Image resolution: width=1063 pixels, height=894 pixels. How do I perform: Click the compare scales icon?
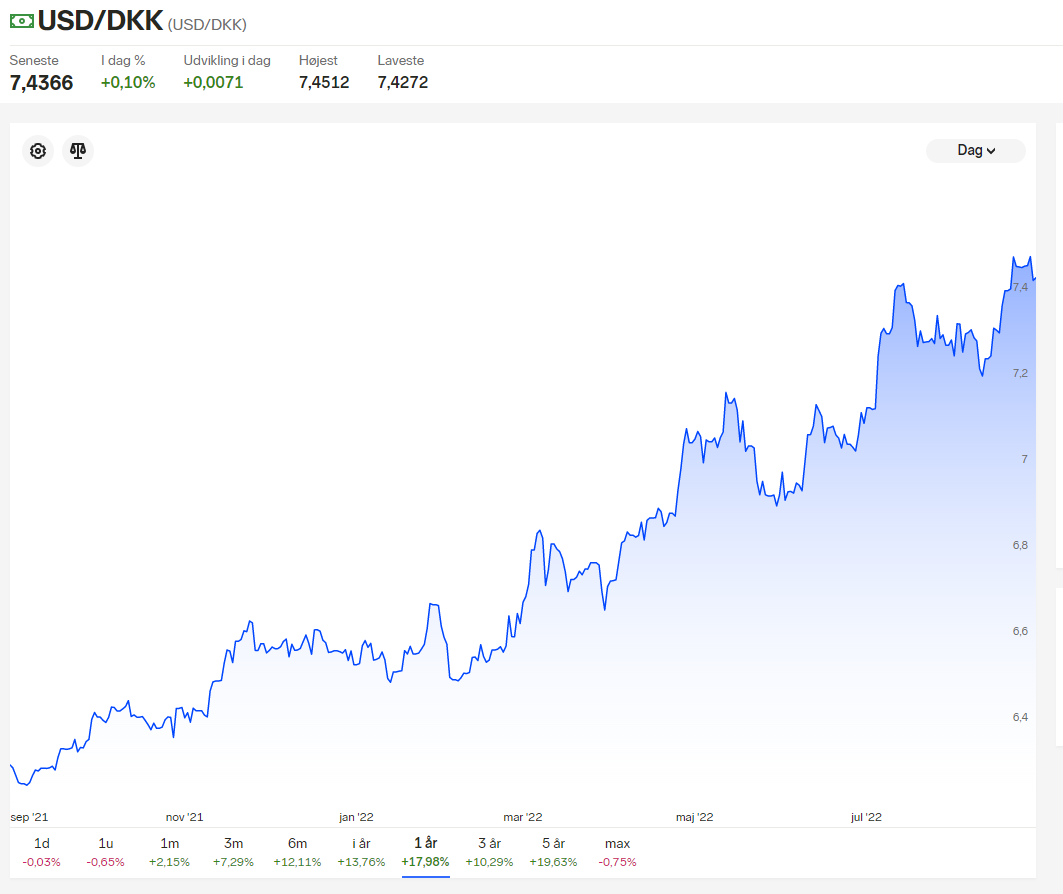pyautogui.click(x=78, y=150)
